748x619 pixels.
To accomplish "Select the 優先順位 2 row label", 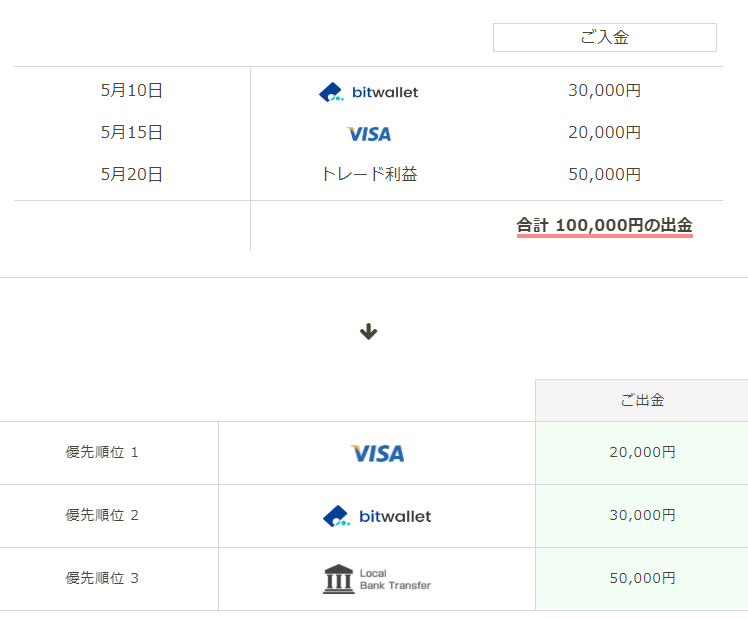I will [102, 515].
